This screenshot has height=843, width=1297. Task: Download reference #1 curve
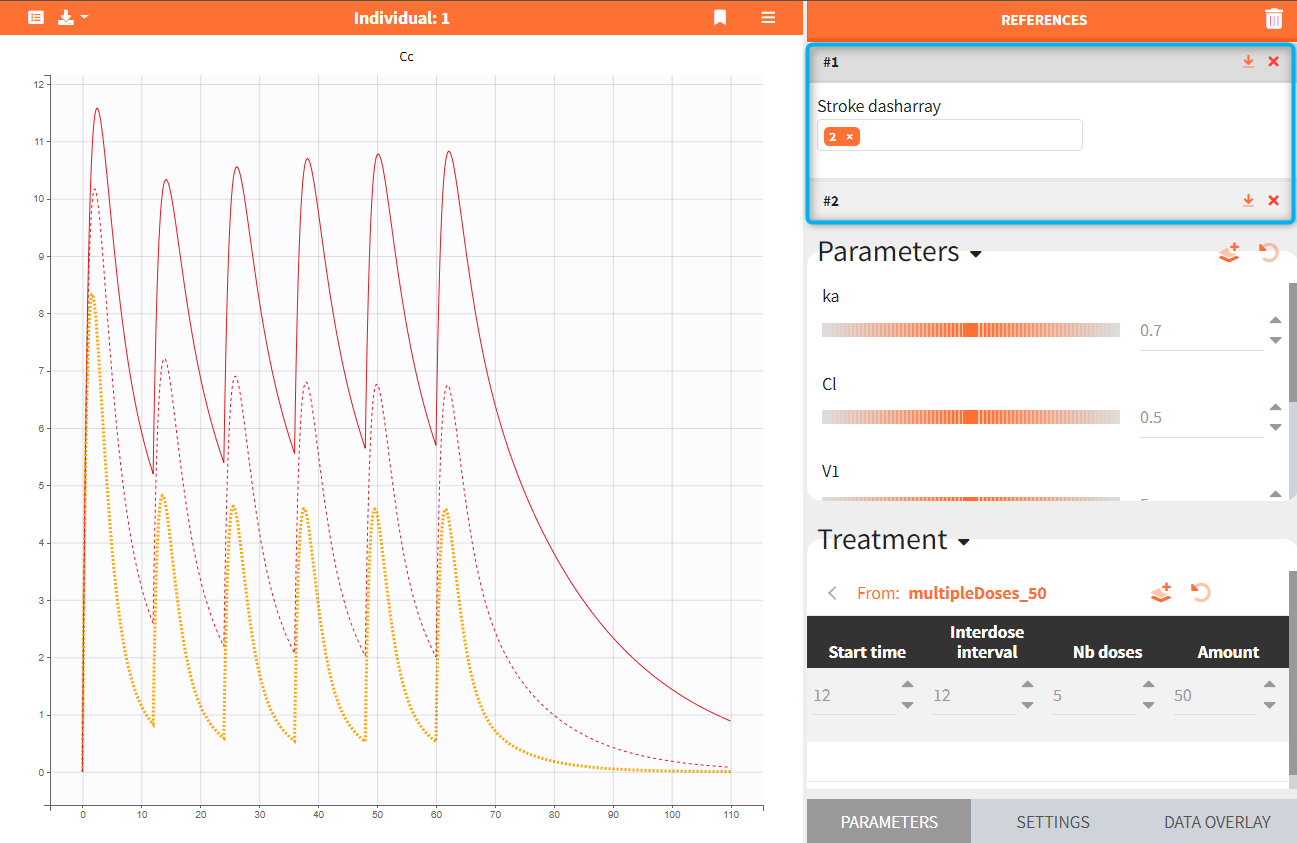pyautogui.click(x=1248, y=62)
